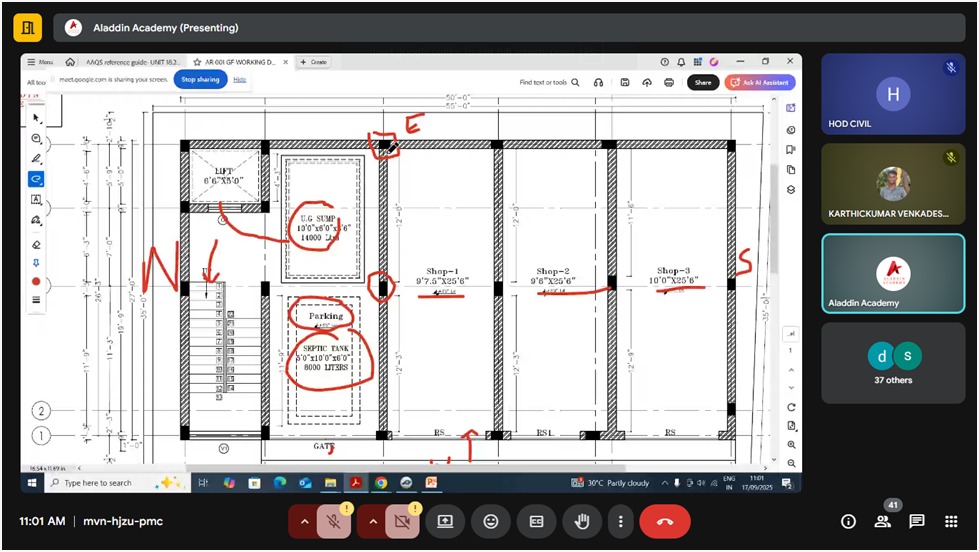This screenshot has width=979, height=552.
Task: Toggle closed captions in Meet
Action: pyautogui.click(x=536, y=521)
